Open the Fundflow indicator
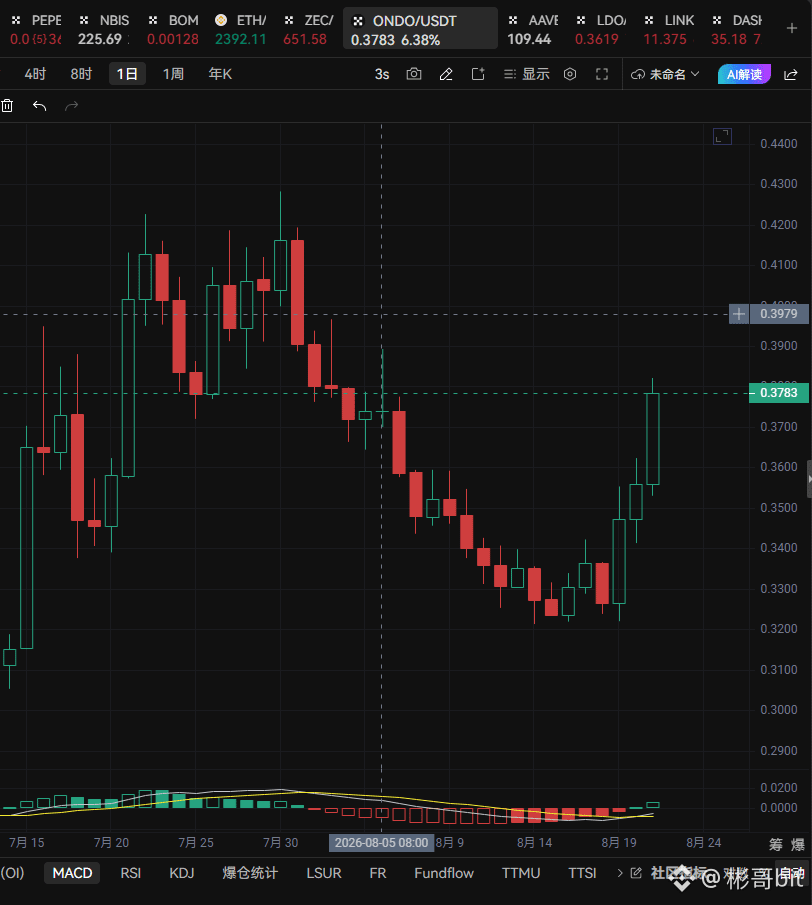Screen dimensions: 812x905 [x=444, y=873]
